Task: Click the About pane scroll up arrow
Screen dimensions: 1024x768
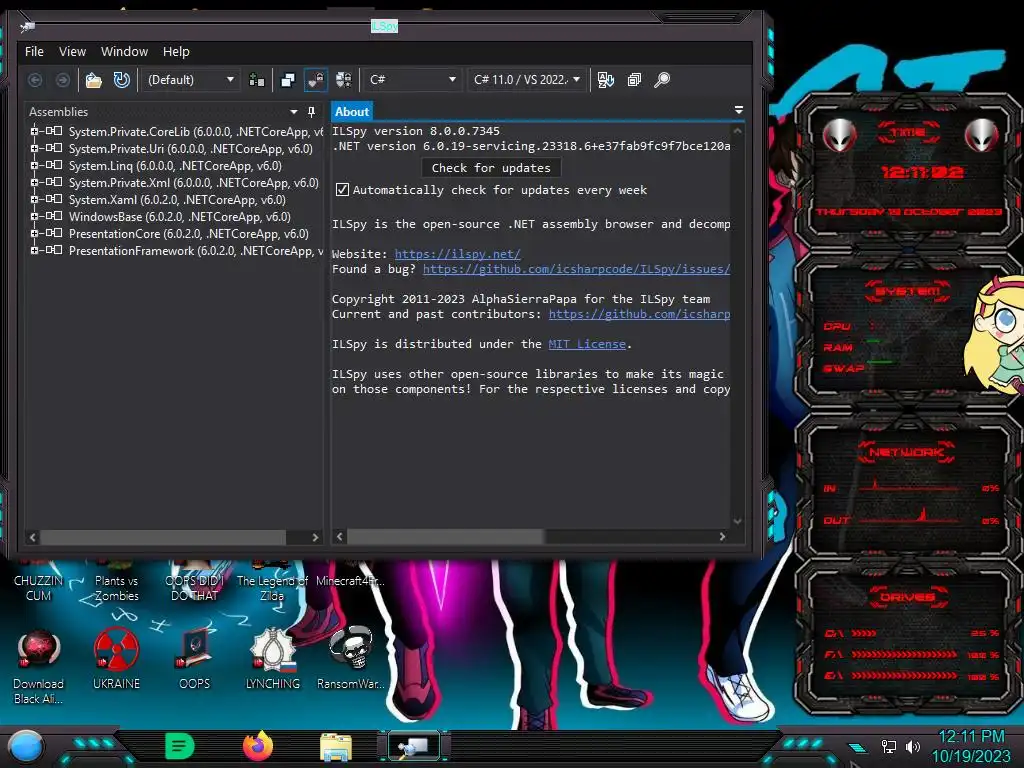Action: pos(737,131)
